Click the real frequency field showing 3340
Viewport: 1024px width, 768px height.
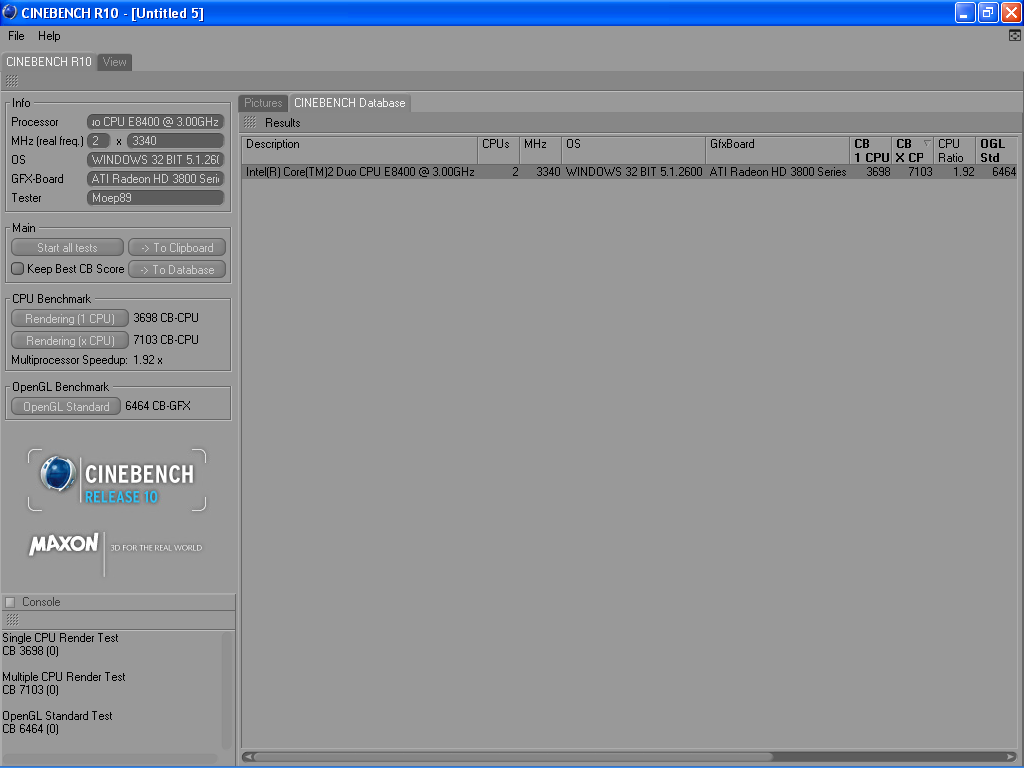tap(176, 141)
